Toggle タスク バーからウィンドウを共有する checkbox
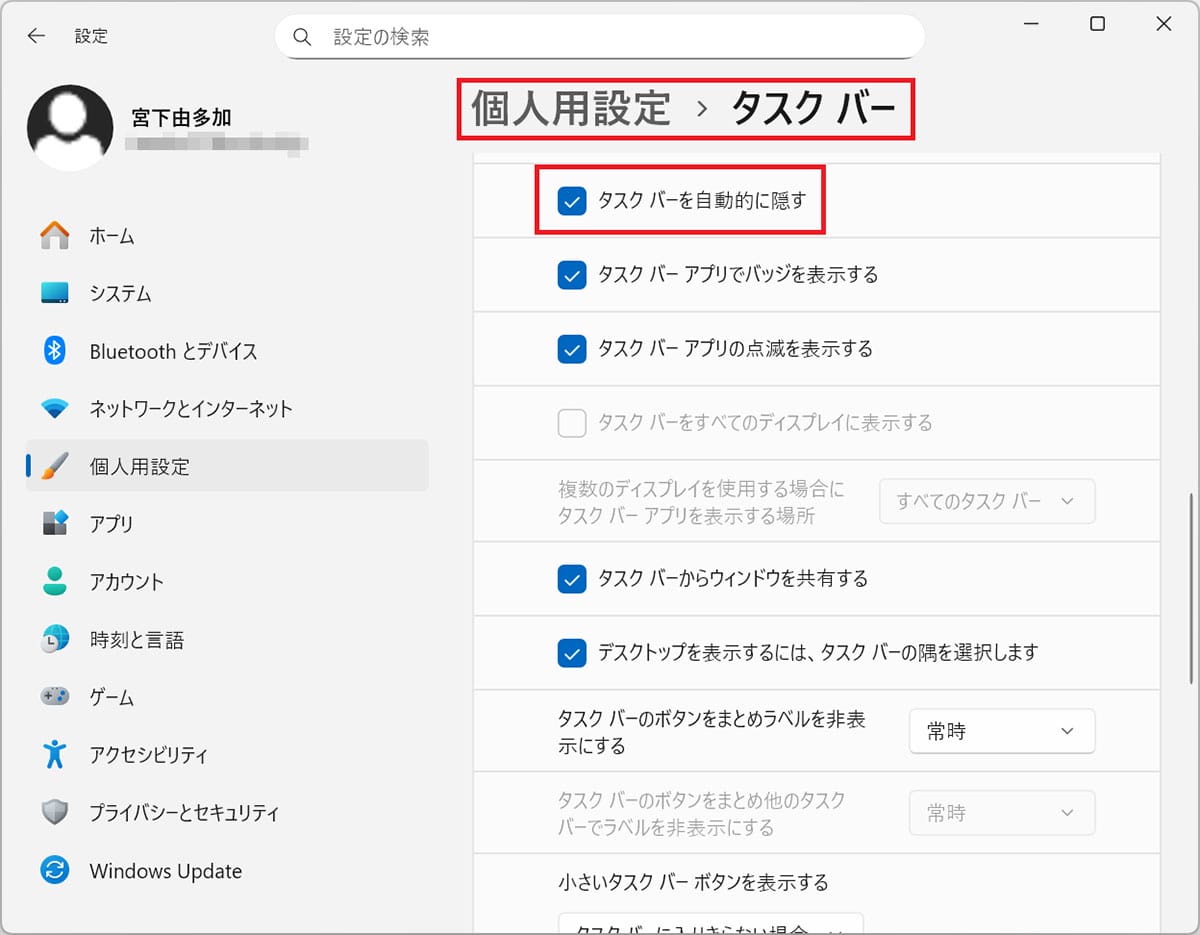Viewport: 1200px width, 935px height. coord(572,579)
